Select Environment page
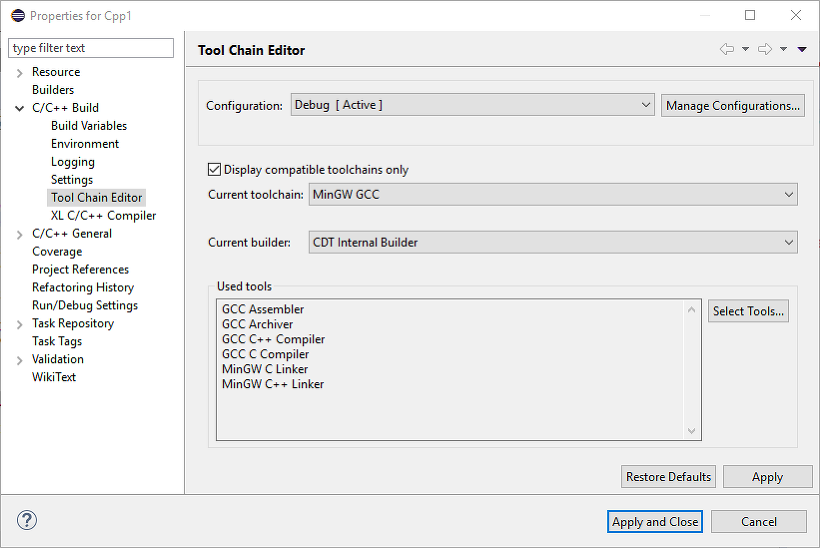The image size is (820, 548). pyautogui.click(x=85, y=144)
